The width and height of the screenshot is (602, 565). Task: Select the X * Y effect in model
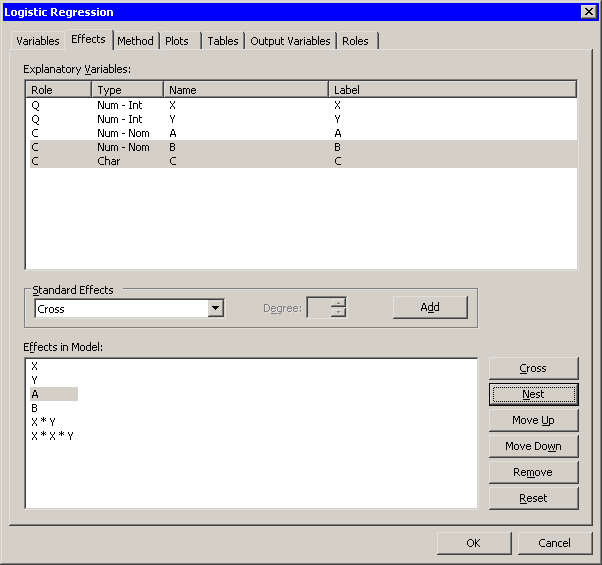[44, 422]
